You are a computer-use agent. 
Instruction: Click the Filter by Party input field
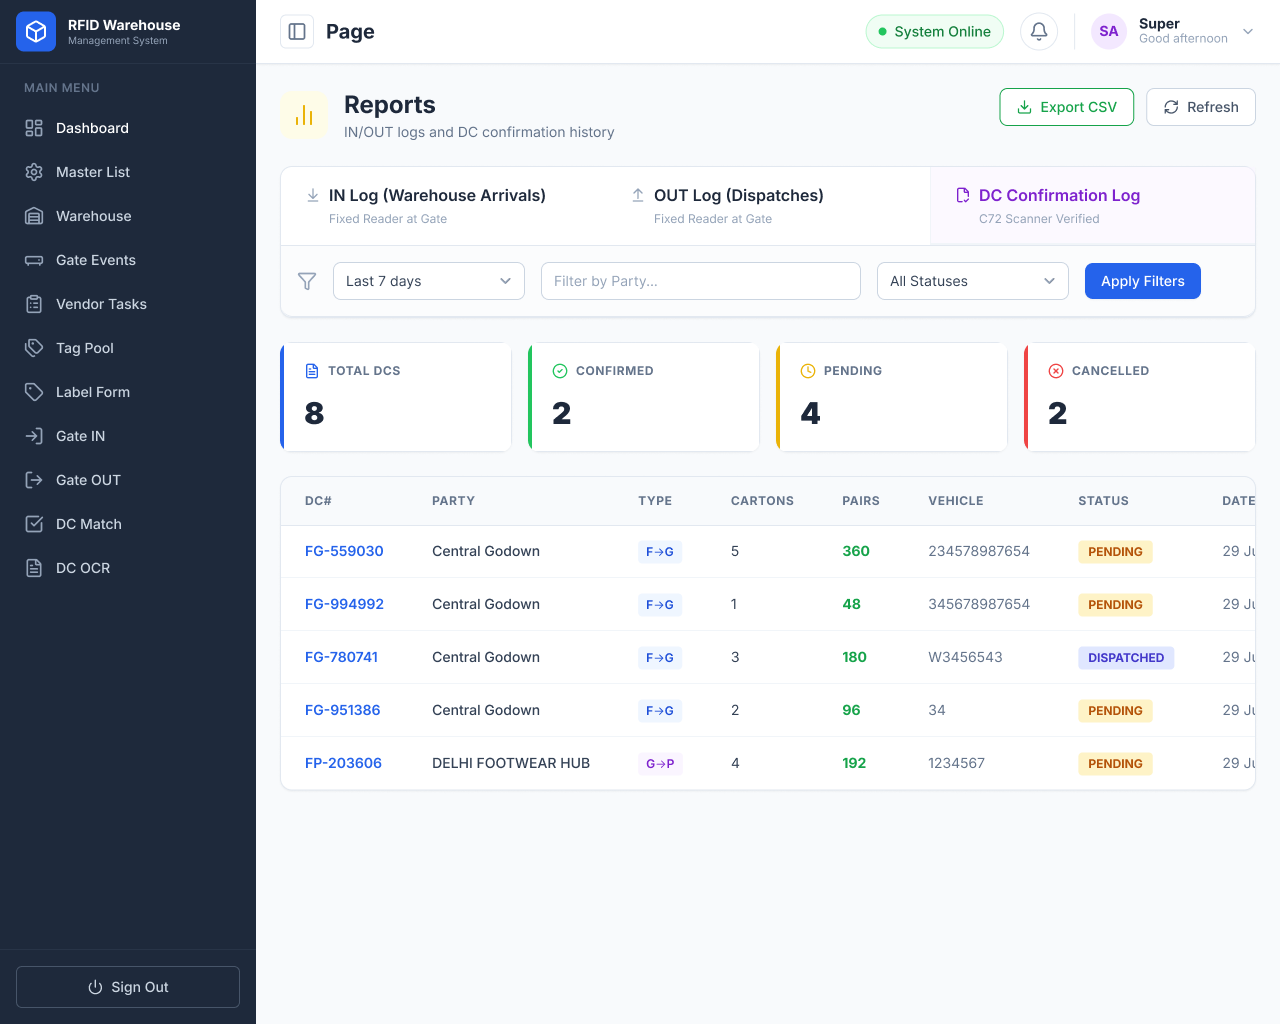pyautogui.click(x=701, y=281)
